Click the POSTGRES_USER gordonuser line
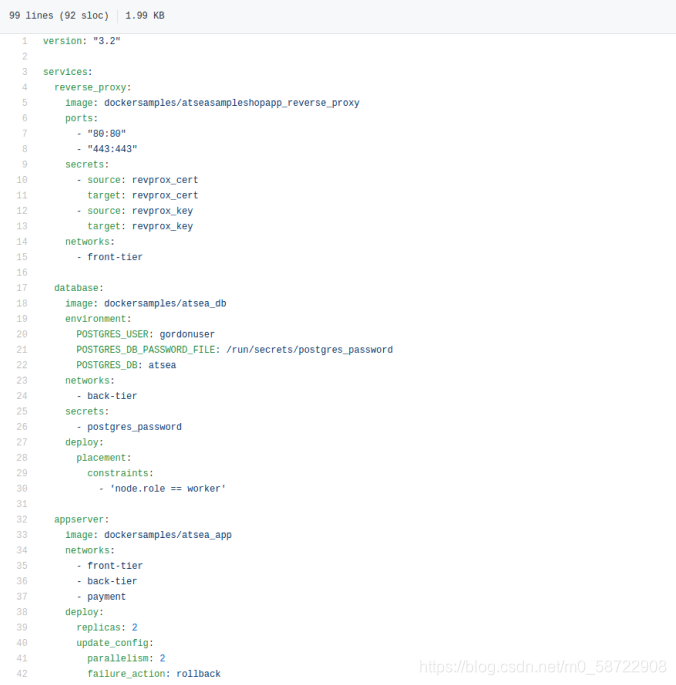 coord(146,334)
